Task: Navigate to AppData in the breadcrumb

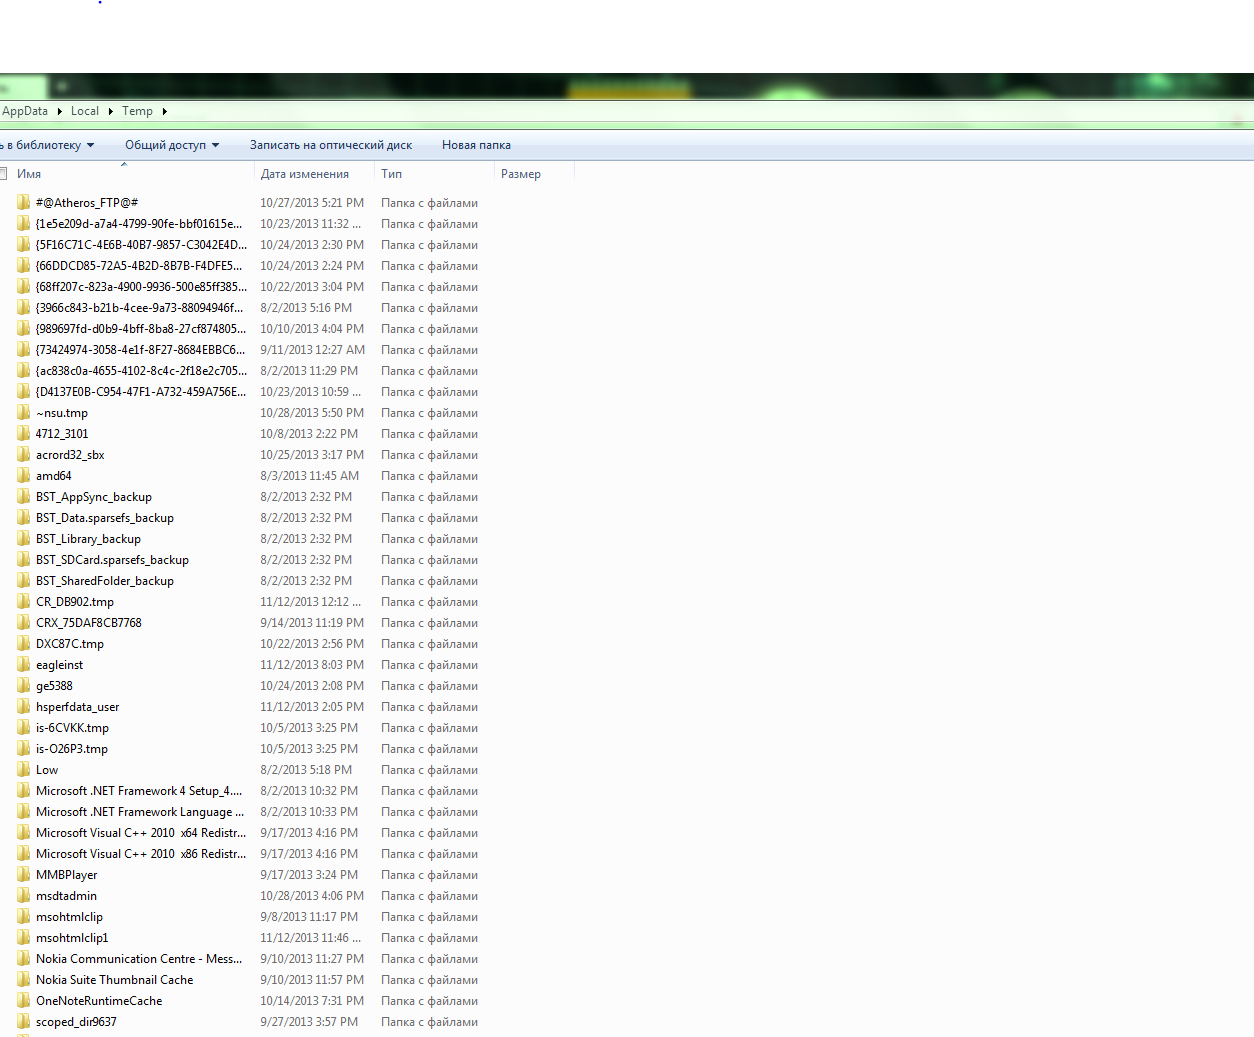Action: (x=25, y=111)
